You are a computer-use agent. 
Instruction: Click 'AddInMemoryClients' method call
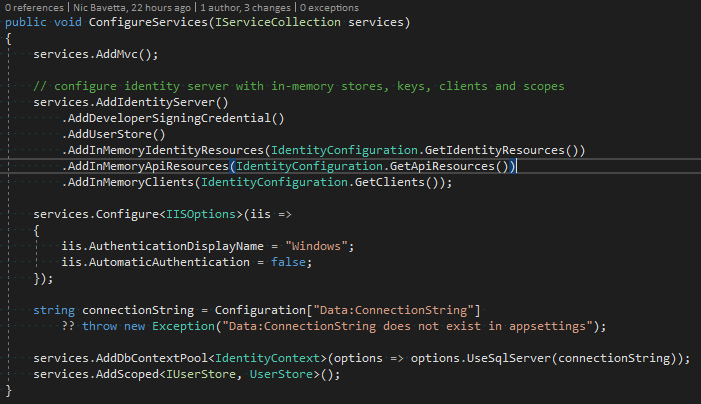pyautogui.click(x=131, y=182)
